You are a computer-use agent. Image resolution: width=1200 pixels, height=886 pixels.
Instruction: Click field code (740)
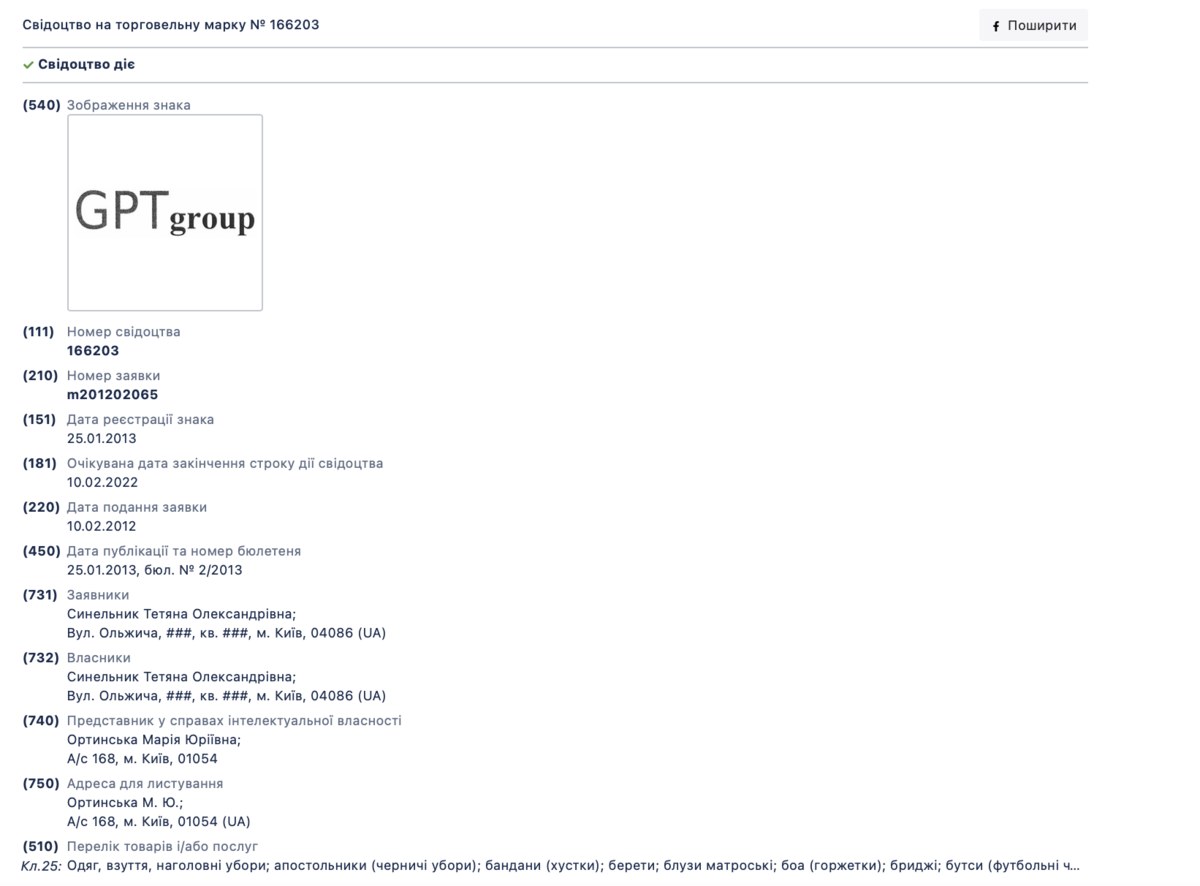pos(42,721)
